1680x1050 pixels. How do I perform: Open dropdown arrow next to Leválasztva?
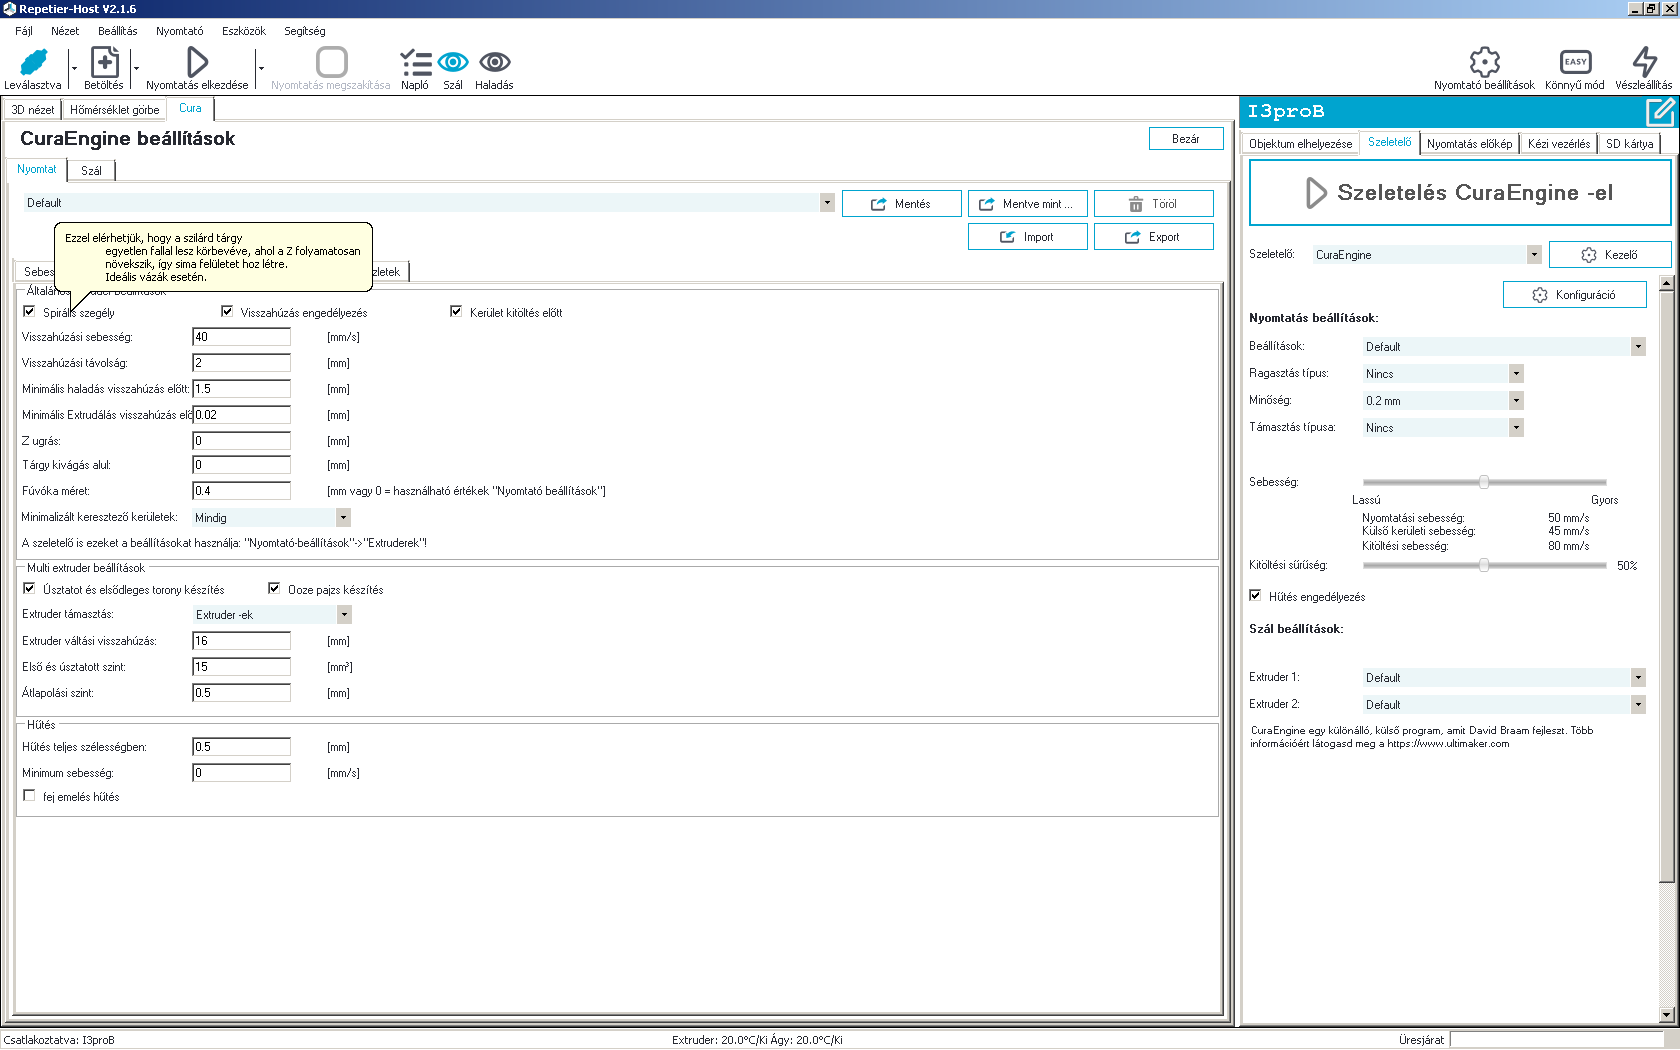click(74, 69)
